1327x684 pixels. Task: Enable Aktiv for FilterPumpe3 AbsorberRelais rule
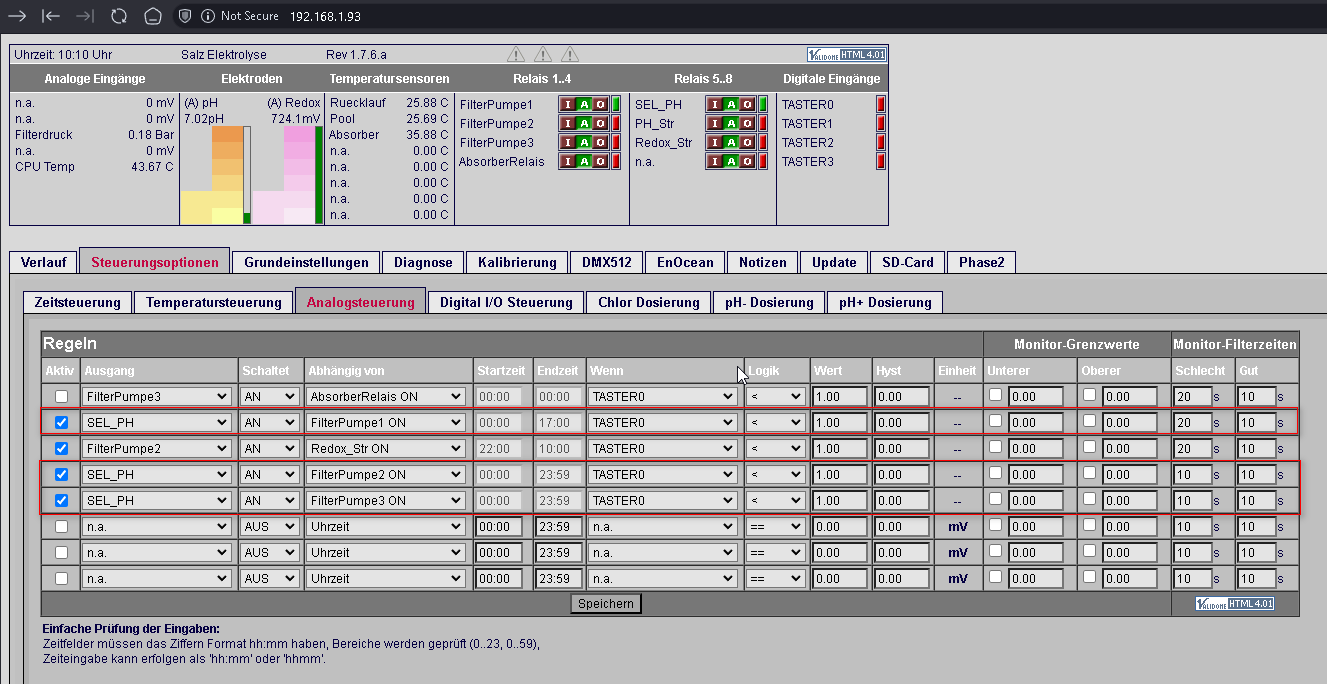(61, 396)
